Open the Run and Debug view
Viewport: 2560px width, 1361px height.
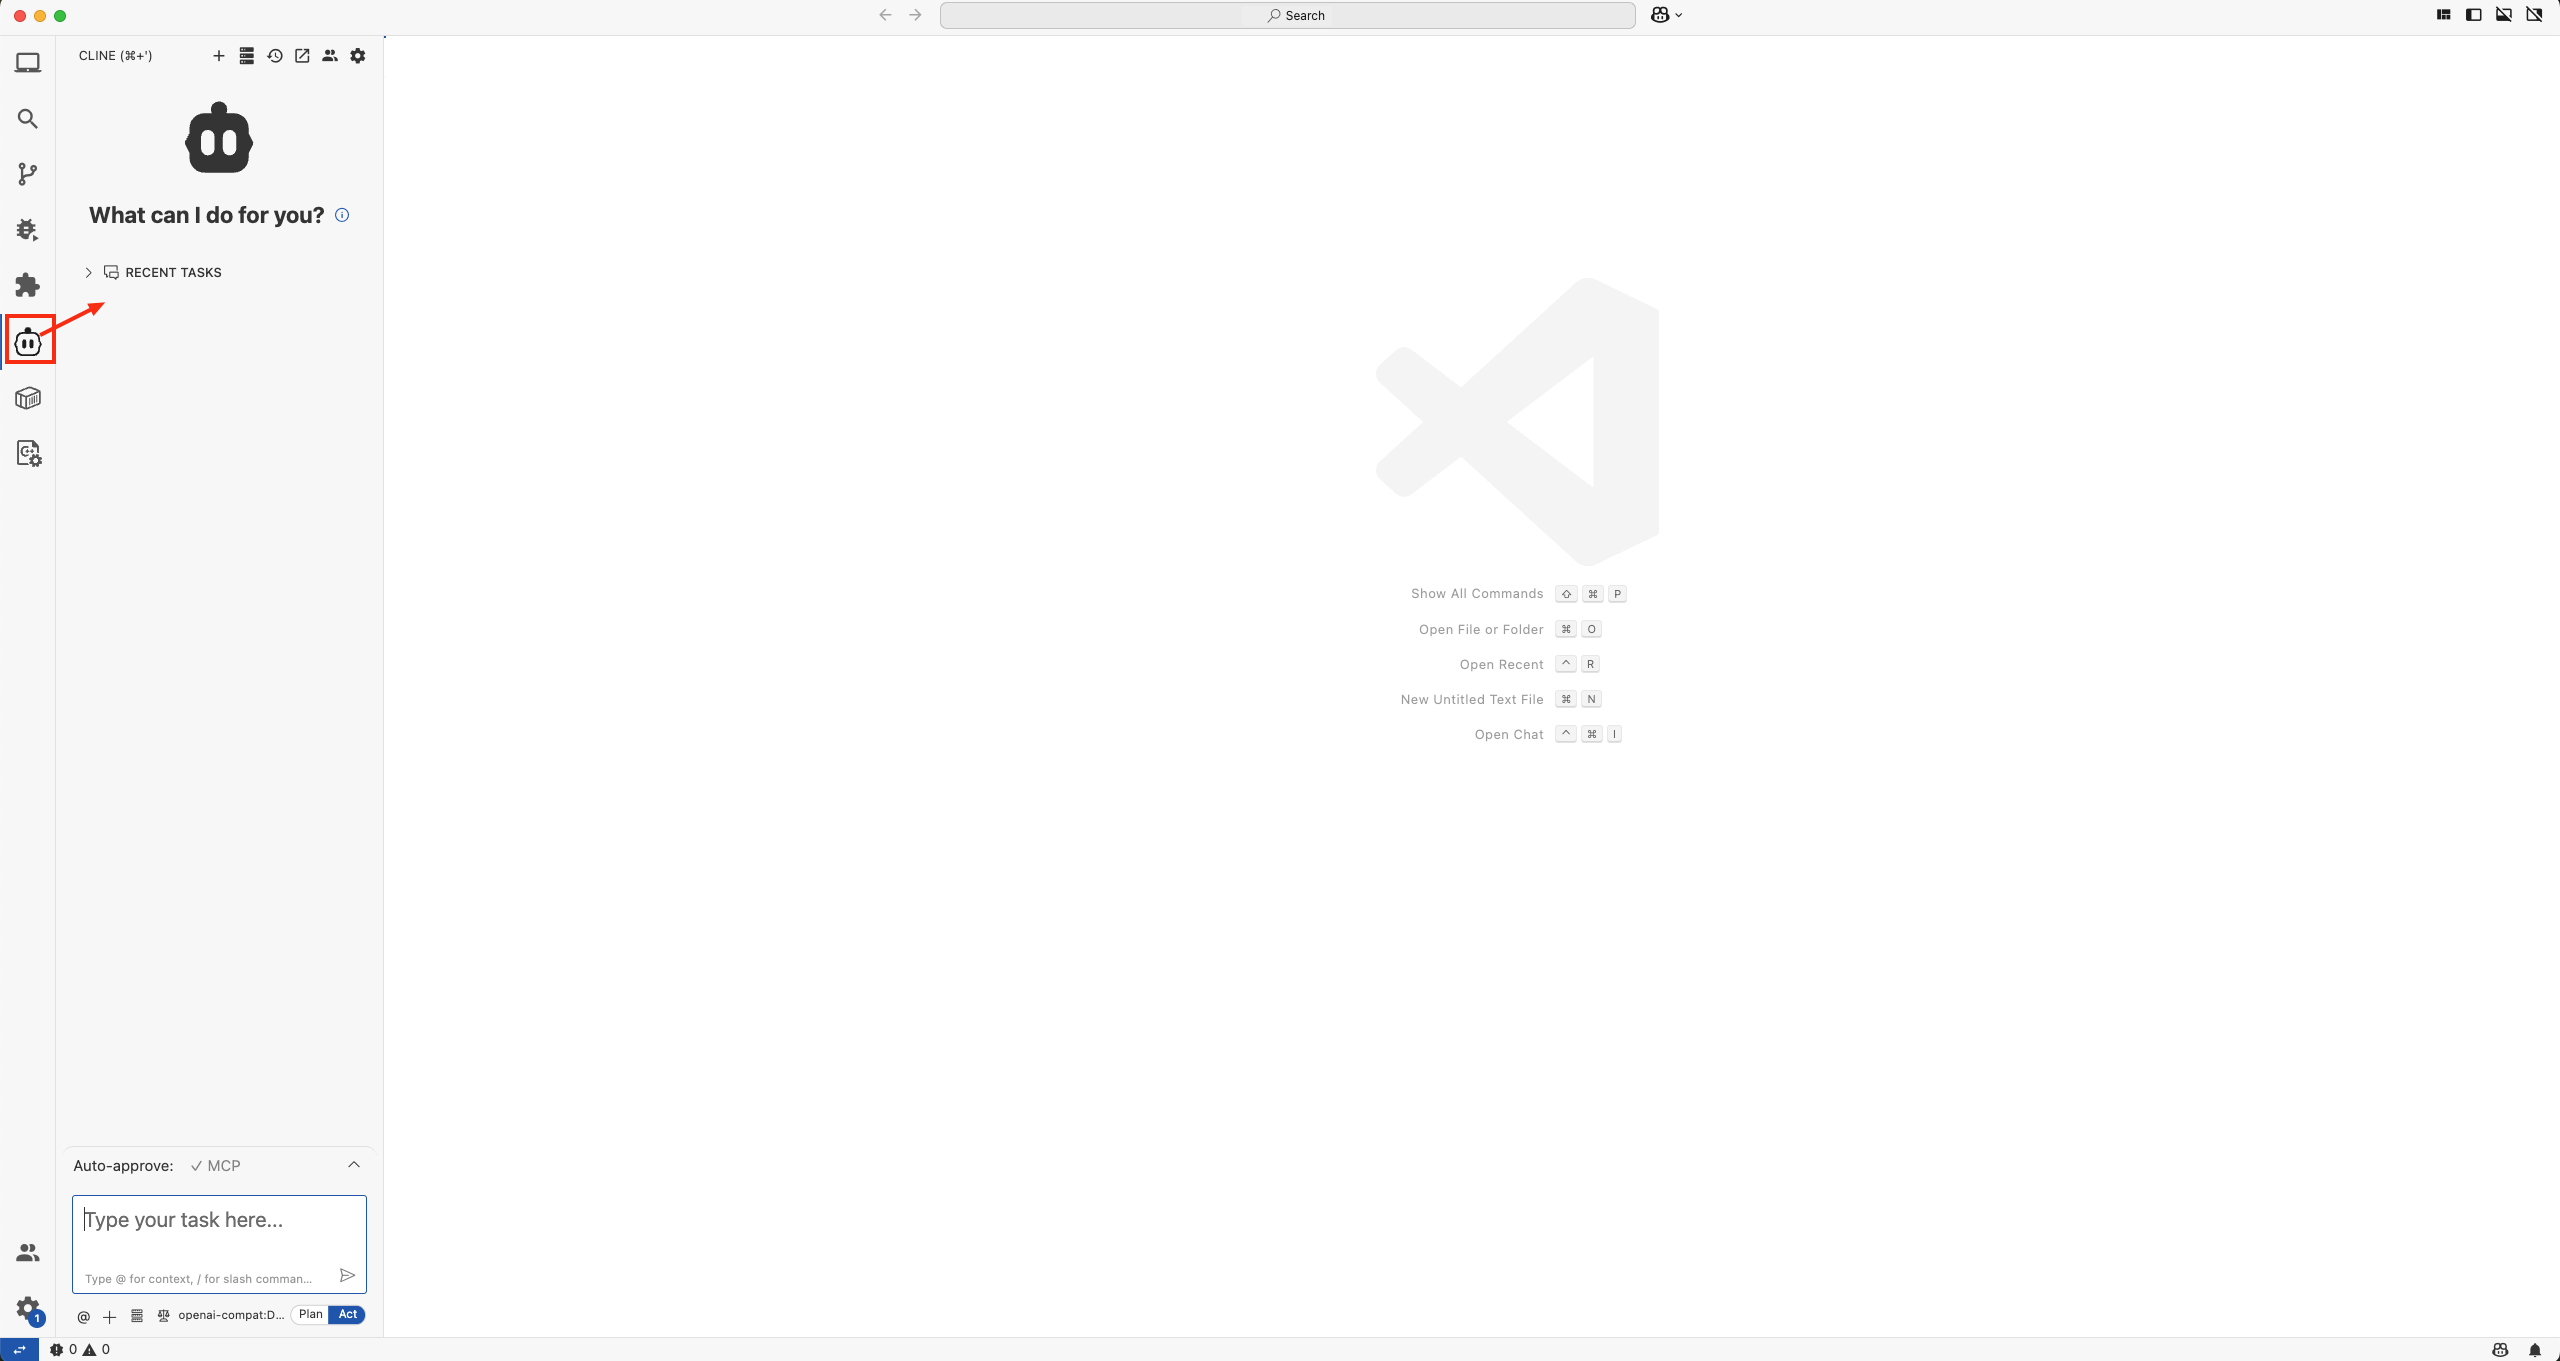(28, 229)
